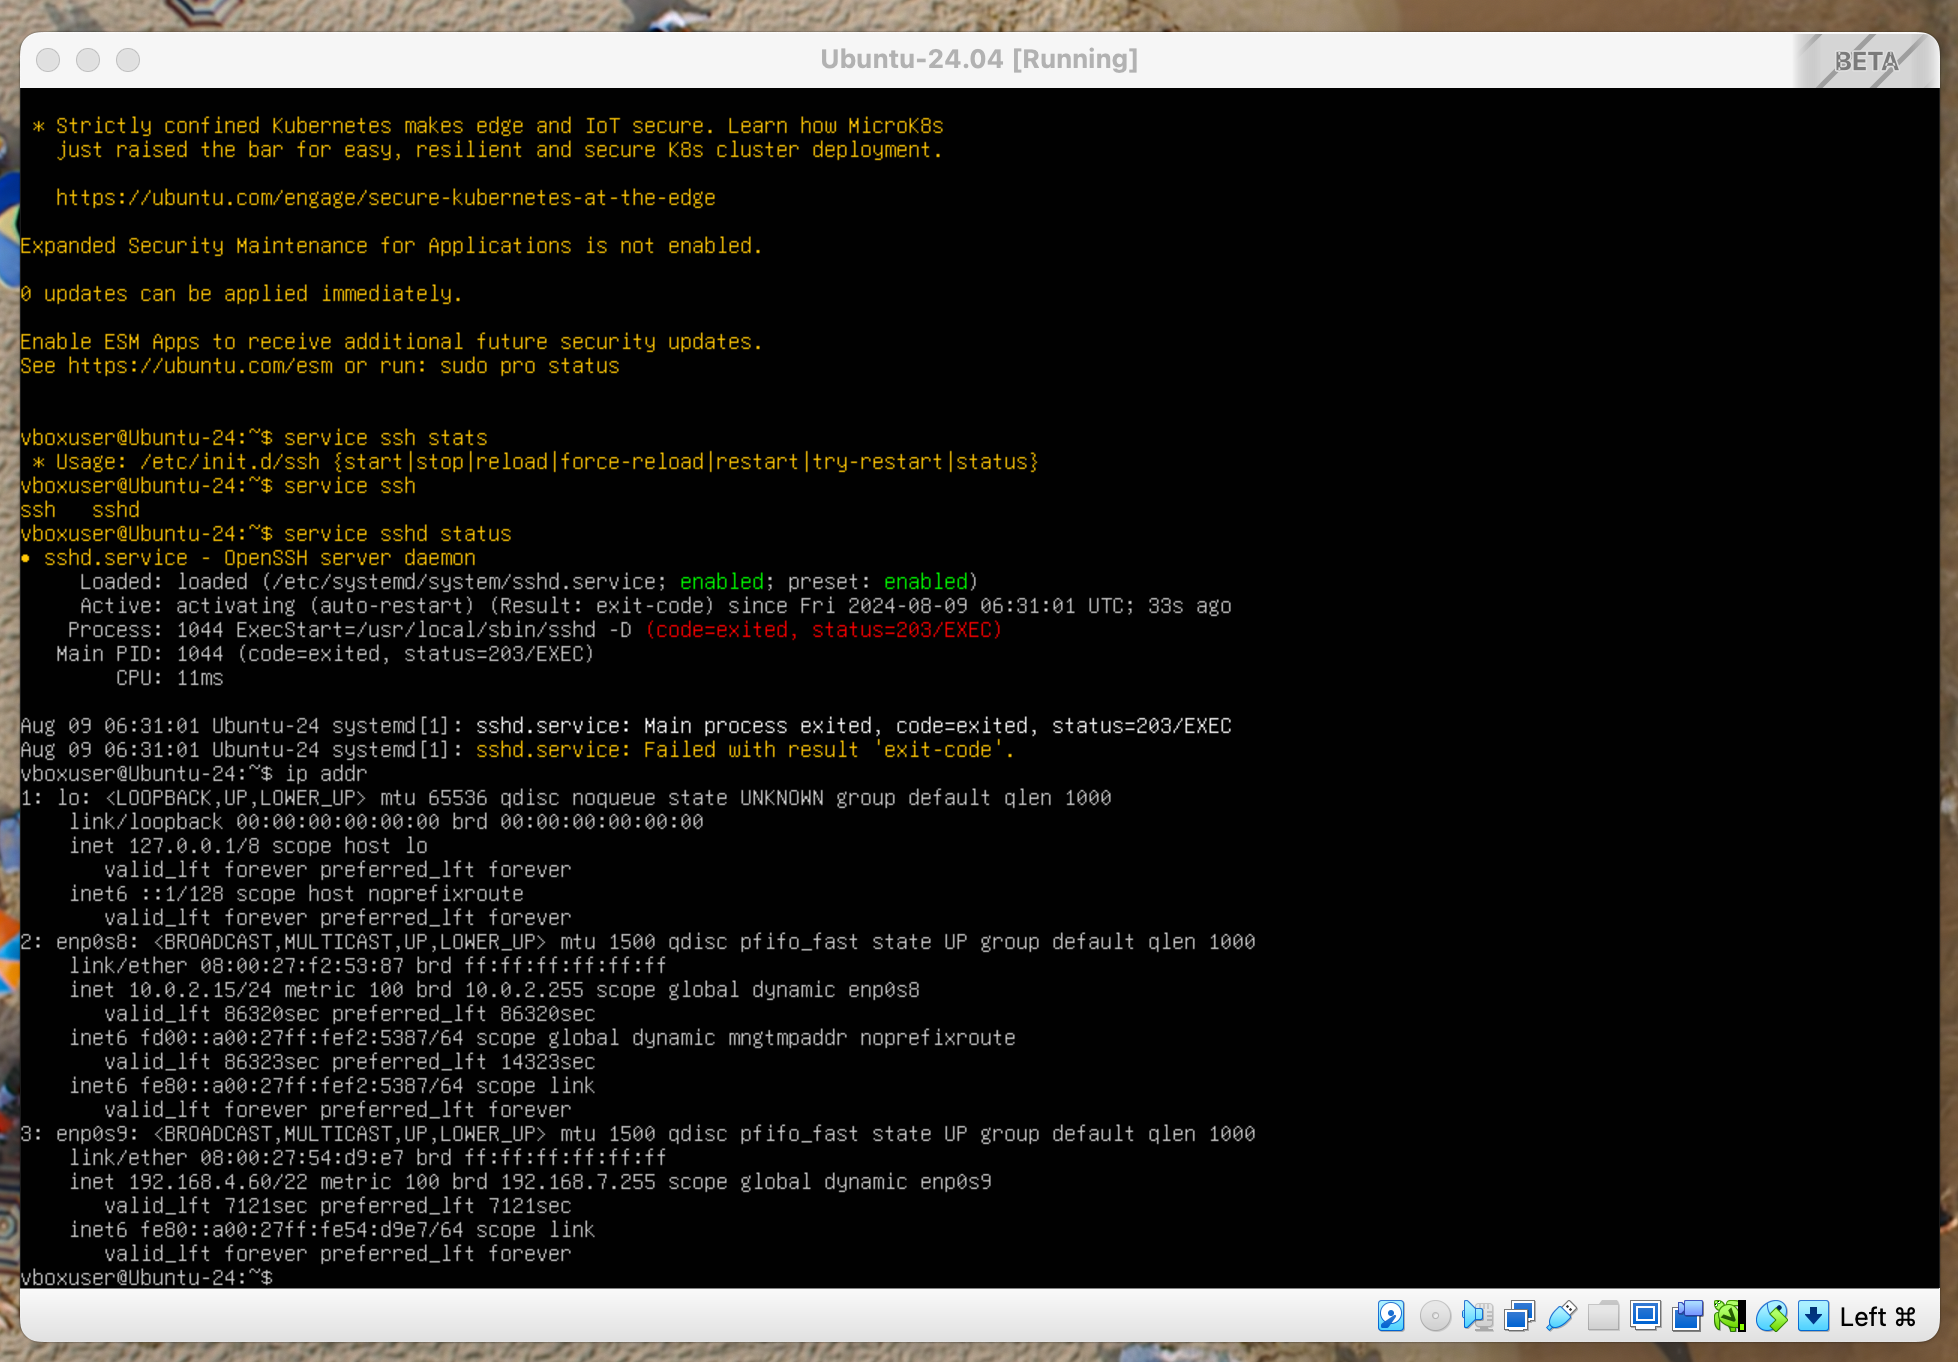
Task: Click the green 'enabled' preset text
Action: tap(925, 582)
